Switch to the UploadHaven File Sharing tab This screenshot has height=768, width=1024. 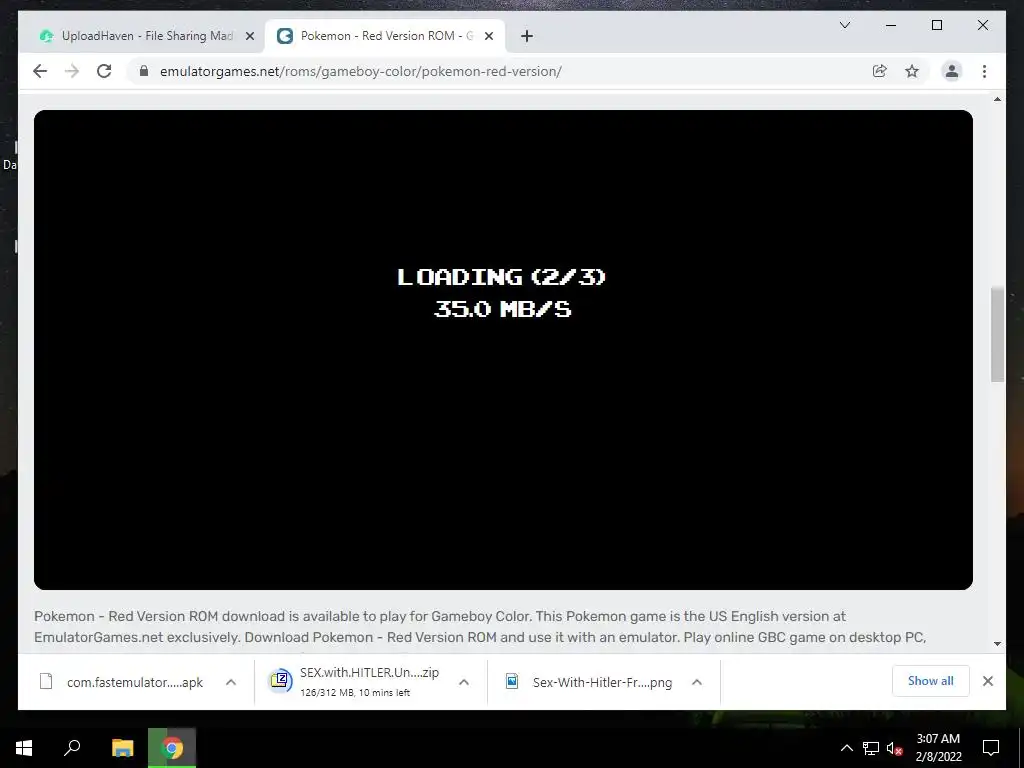[x=143, y=36]
